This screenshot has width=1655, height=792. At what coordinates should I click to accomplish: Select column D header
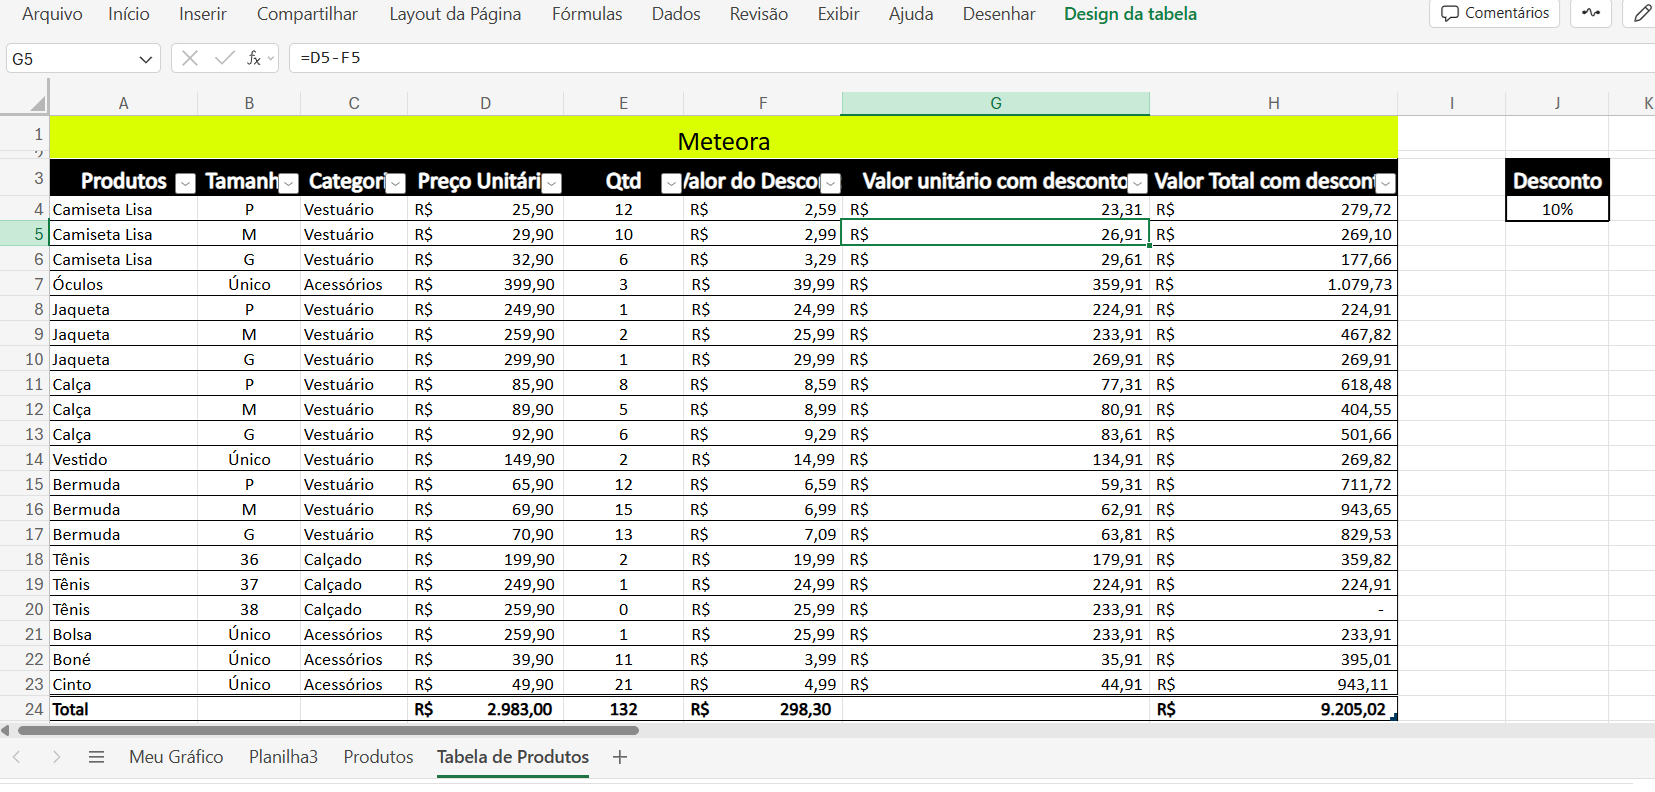click(485, 103)
